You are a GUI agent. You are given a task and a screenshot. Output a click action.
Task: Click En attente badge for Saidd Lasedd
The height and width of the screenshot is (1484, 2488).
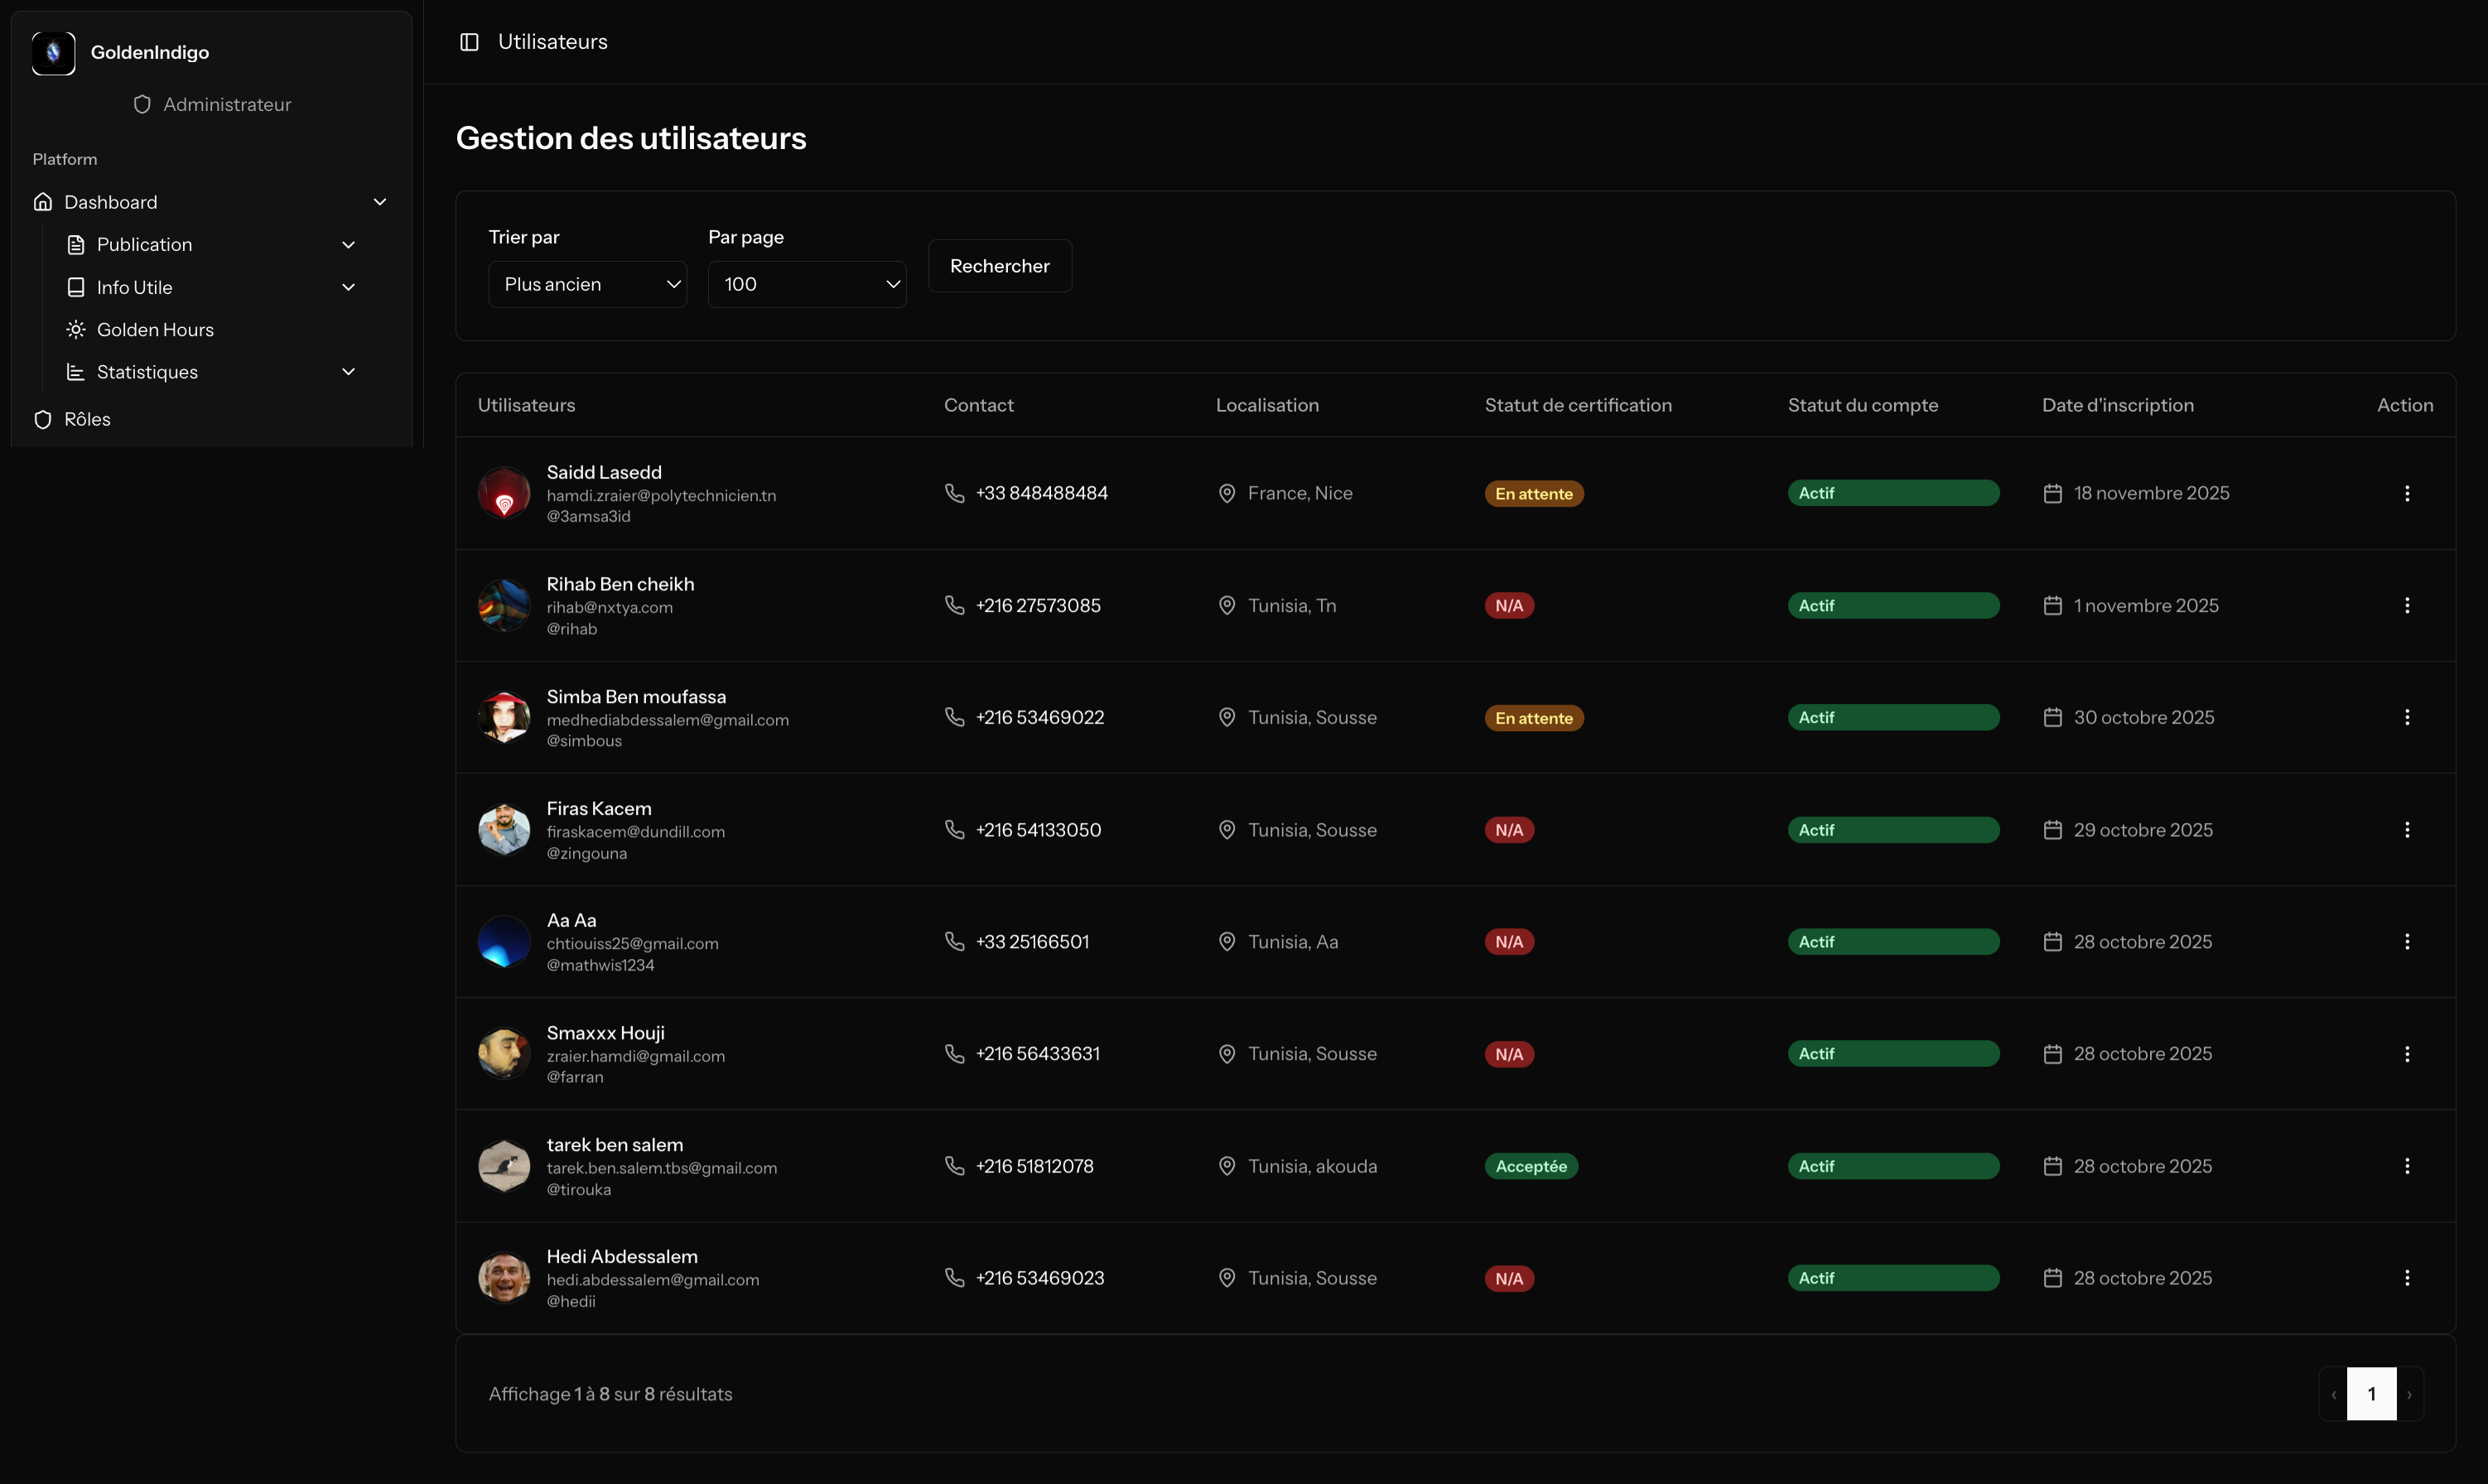click(1534, 494)
